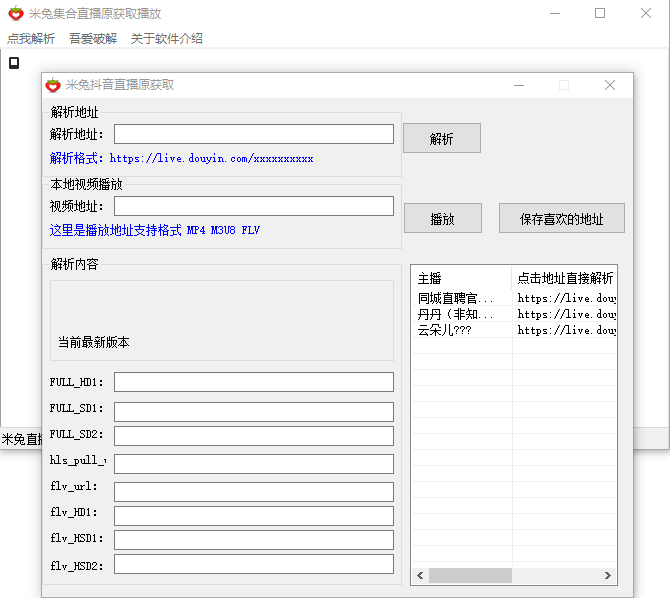Viewport: 670px width, 598px height.
Task: Click the FULL_SD1 text field
Action: [254, 412]
